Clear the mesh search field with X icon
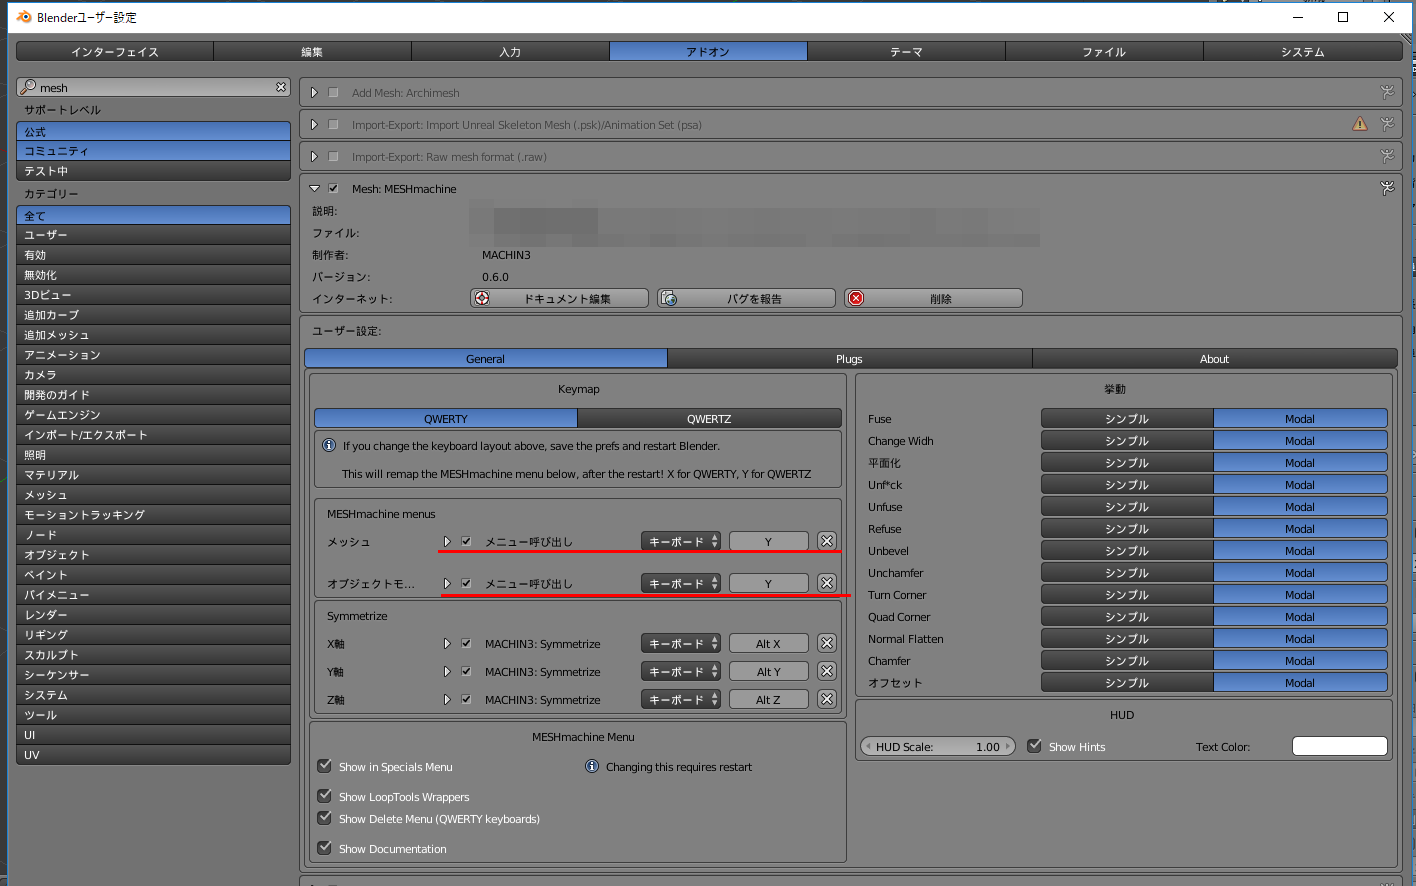 [281, 87]
